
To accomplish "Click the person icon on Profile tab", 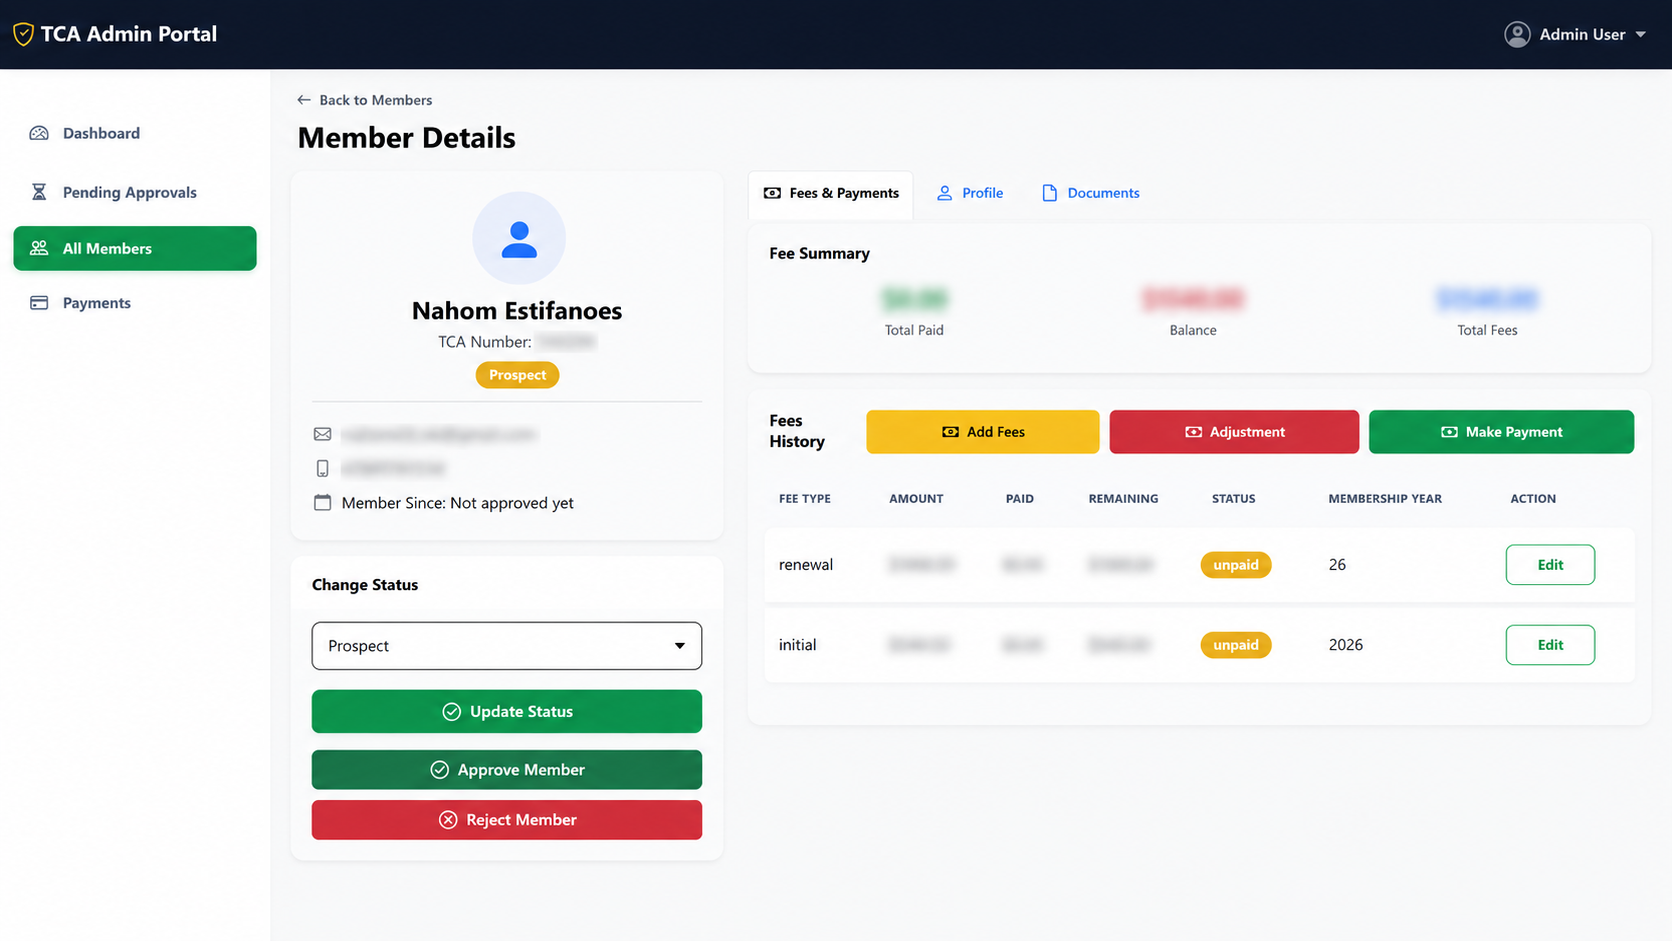I will click(x=944, y=193).
